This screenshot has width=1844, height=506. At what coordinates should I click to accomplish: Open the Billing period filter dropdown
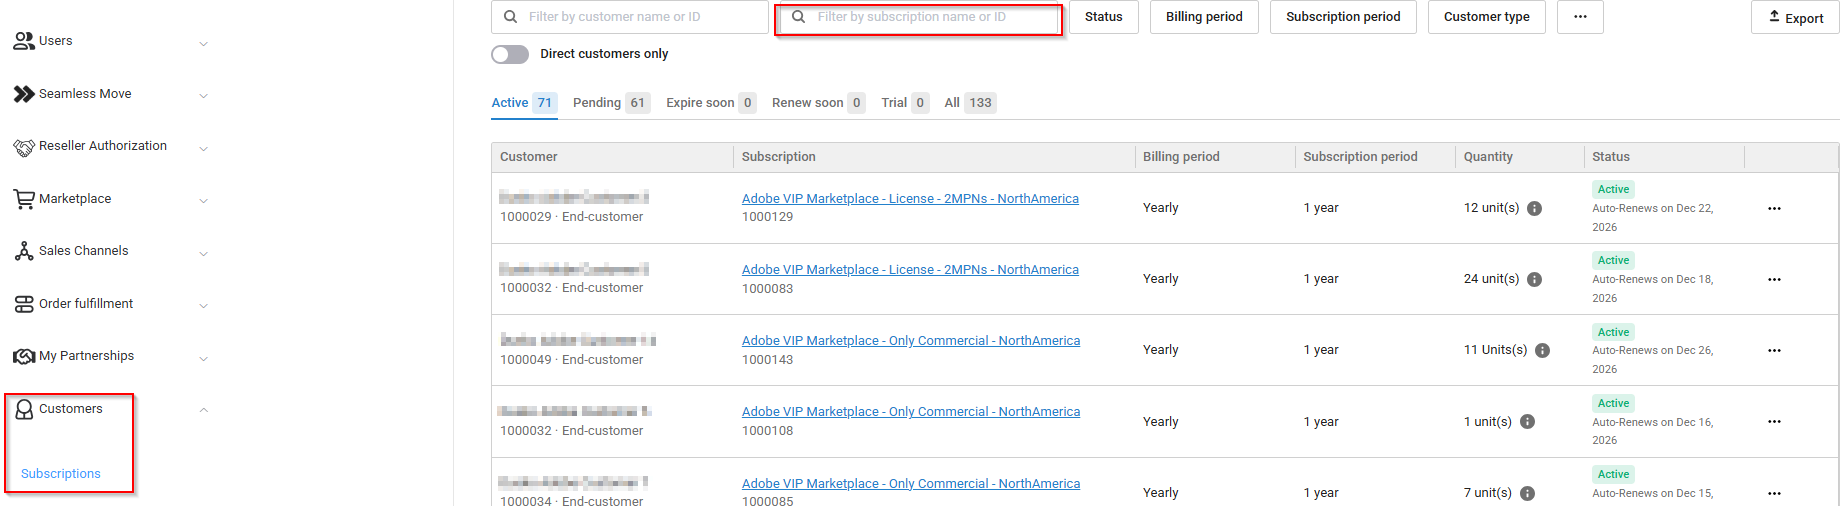[x=1203, y=17]
